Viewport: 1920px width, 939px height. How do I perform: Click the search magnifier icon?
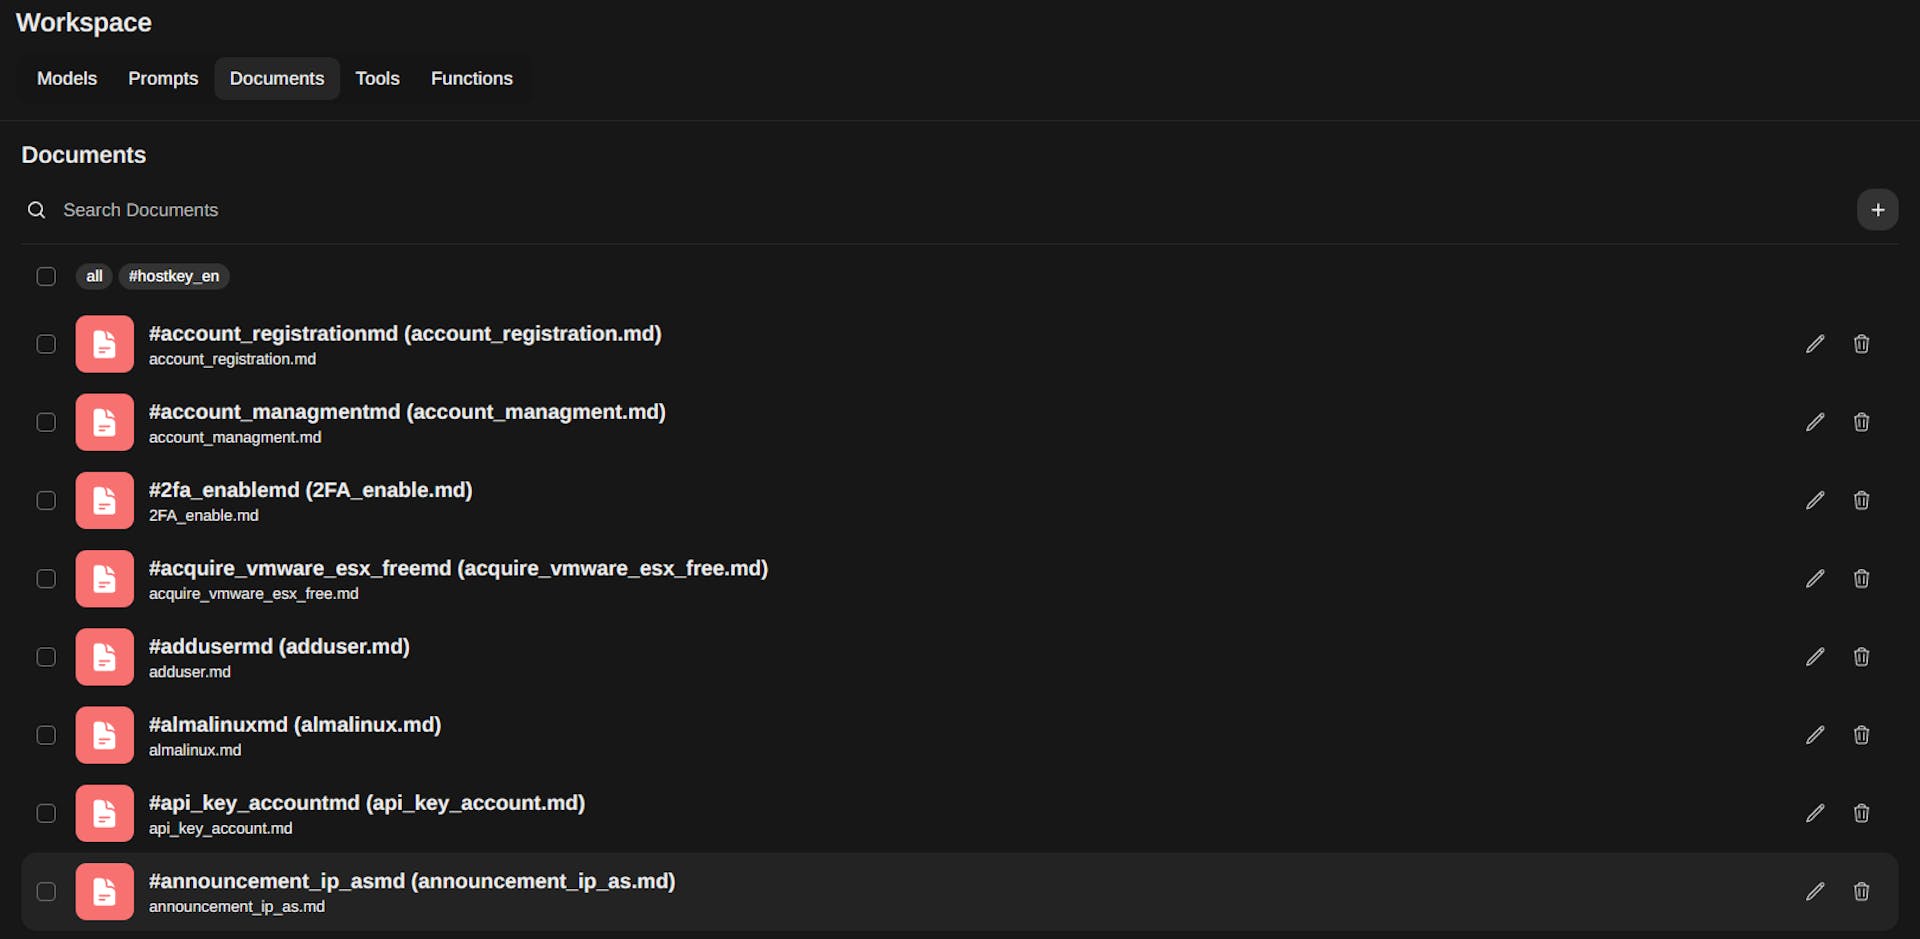[35, 210]
